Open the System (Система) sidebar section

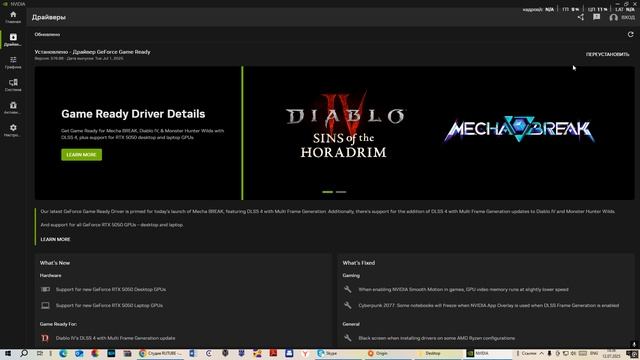[13, 85]
